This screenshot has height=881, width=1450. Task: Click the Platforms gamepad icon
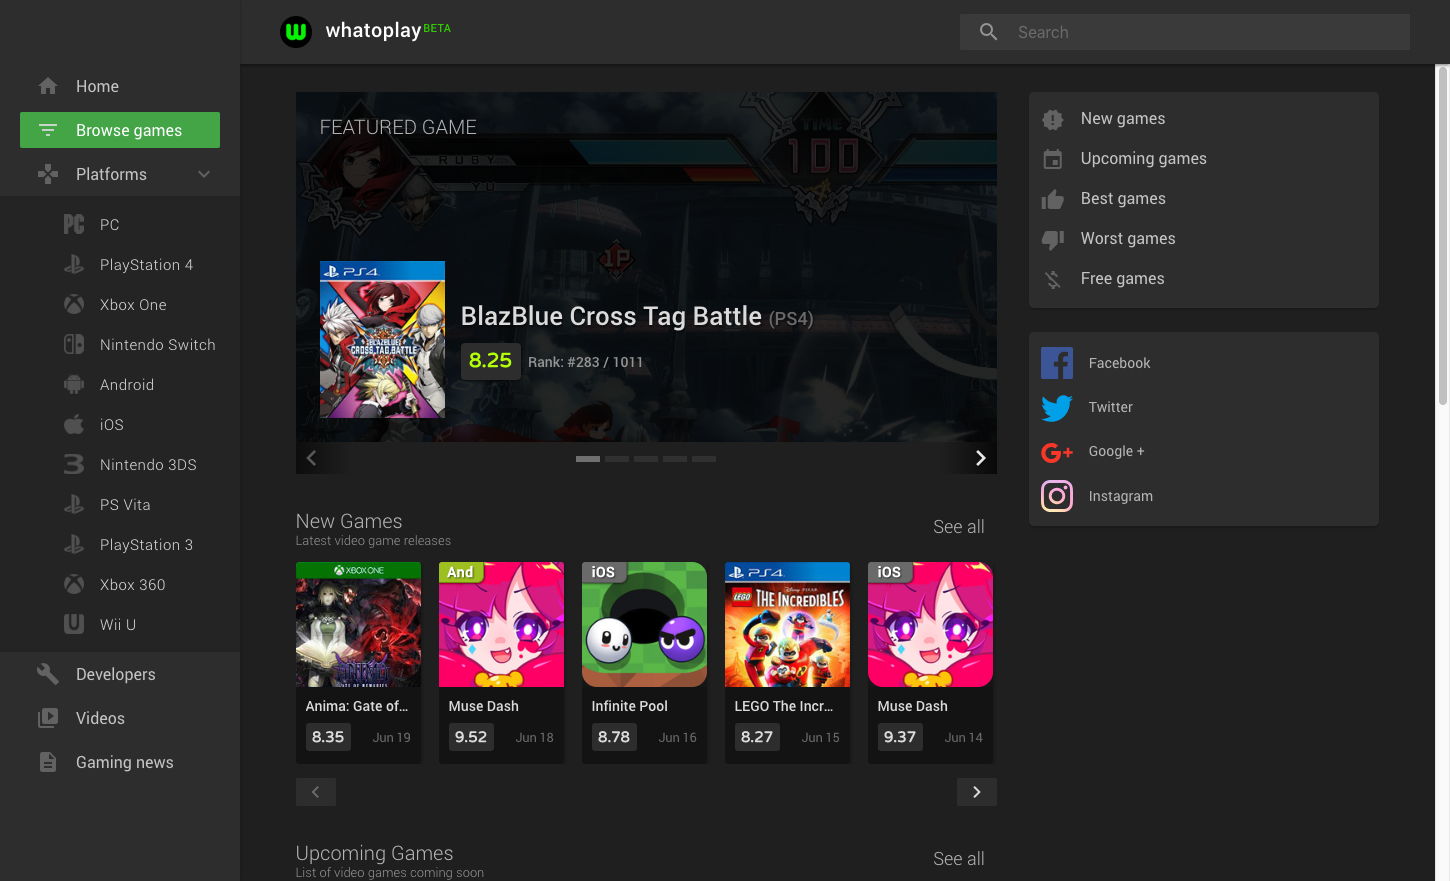(48, 174)
